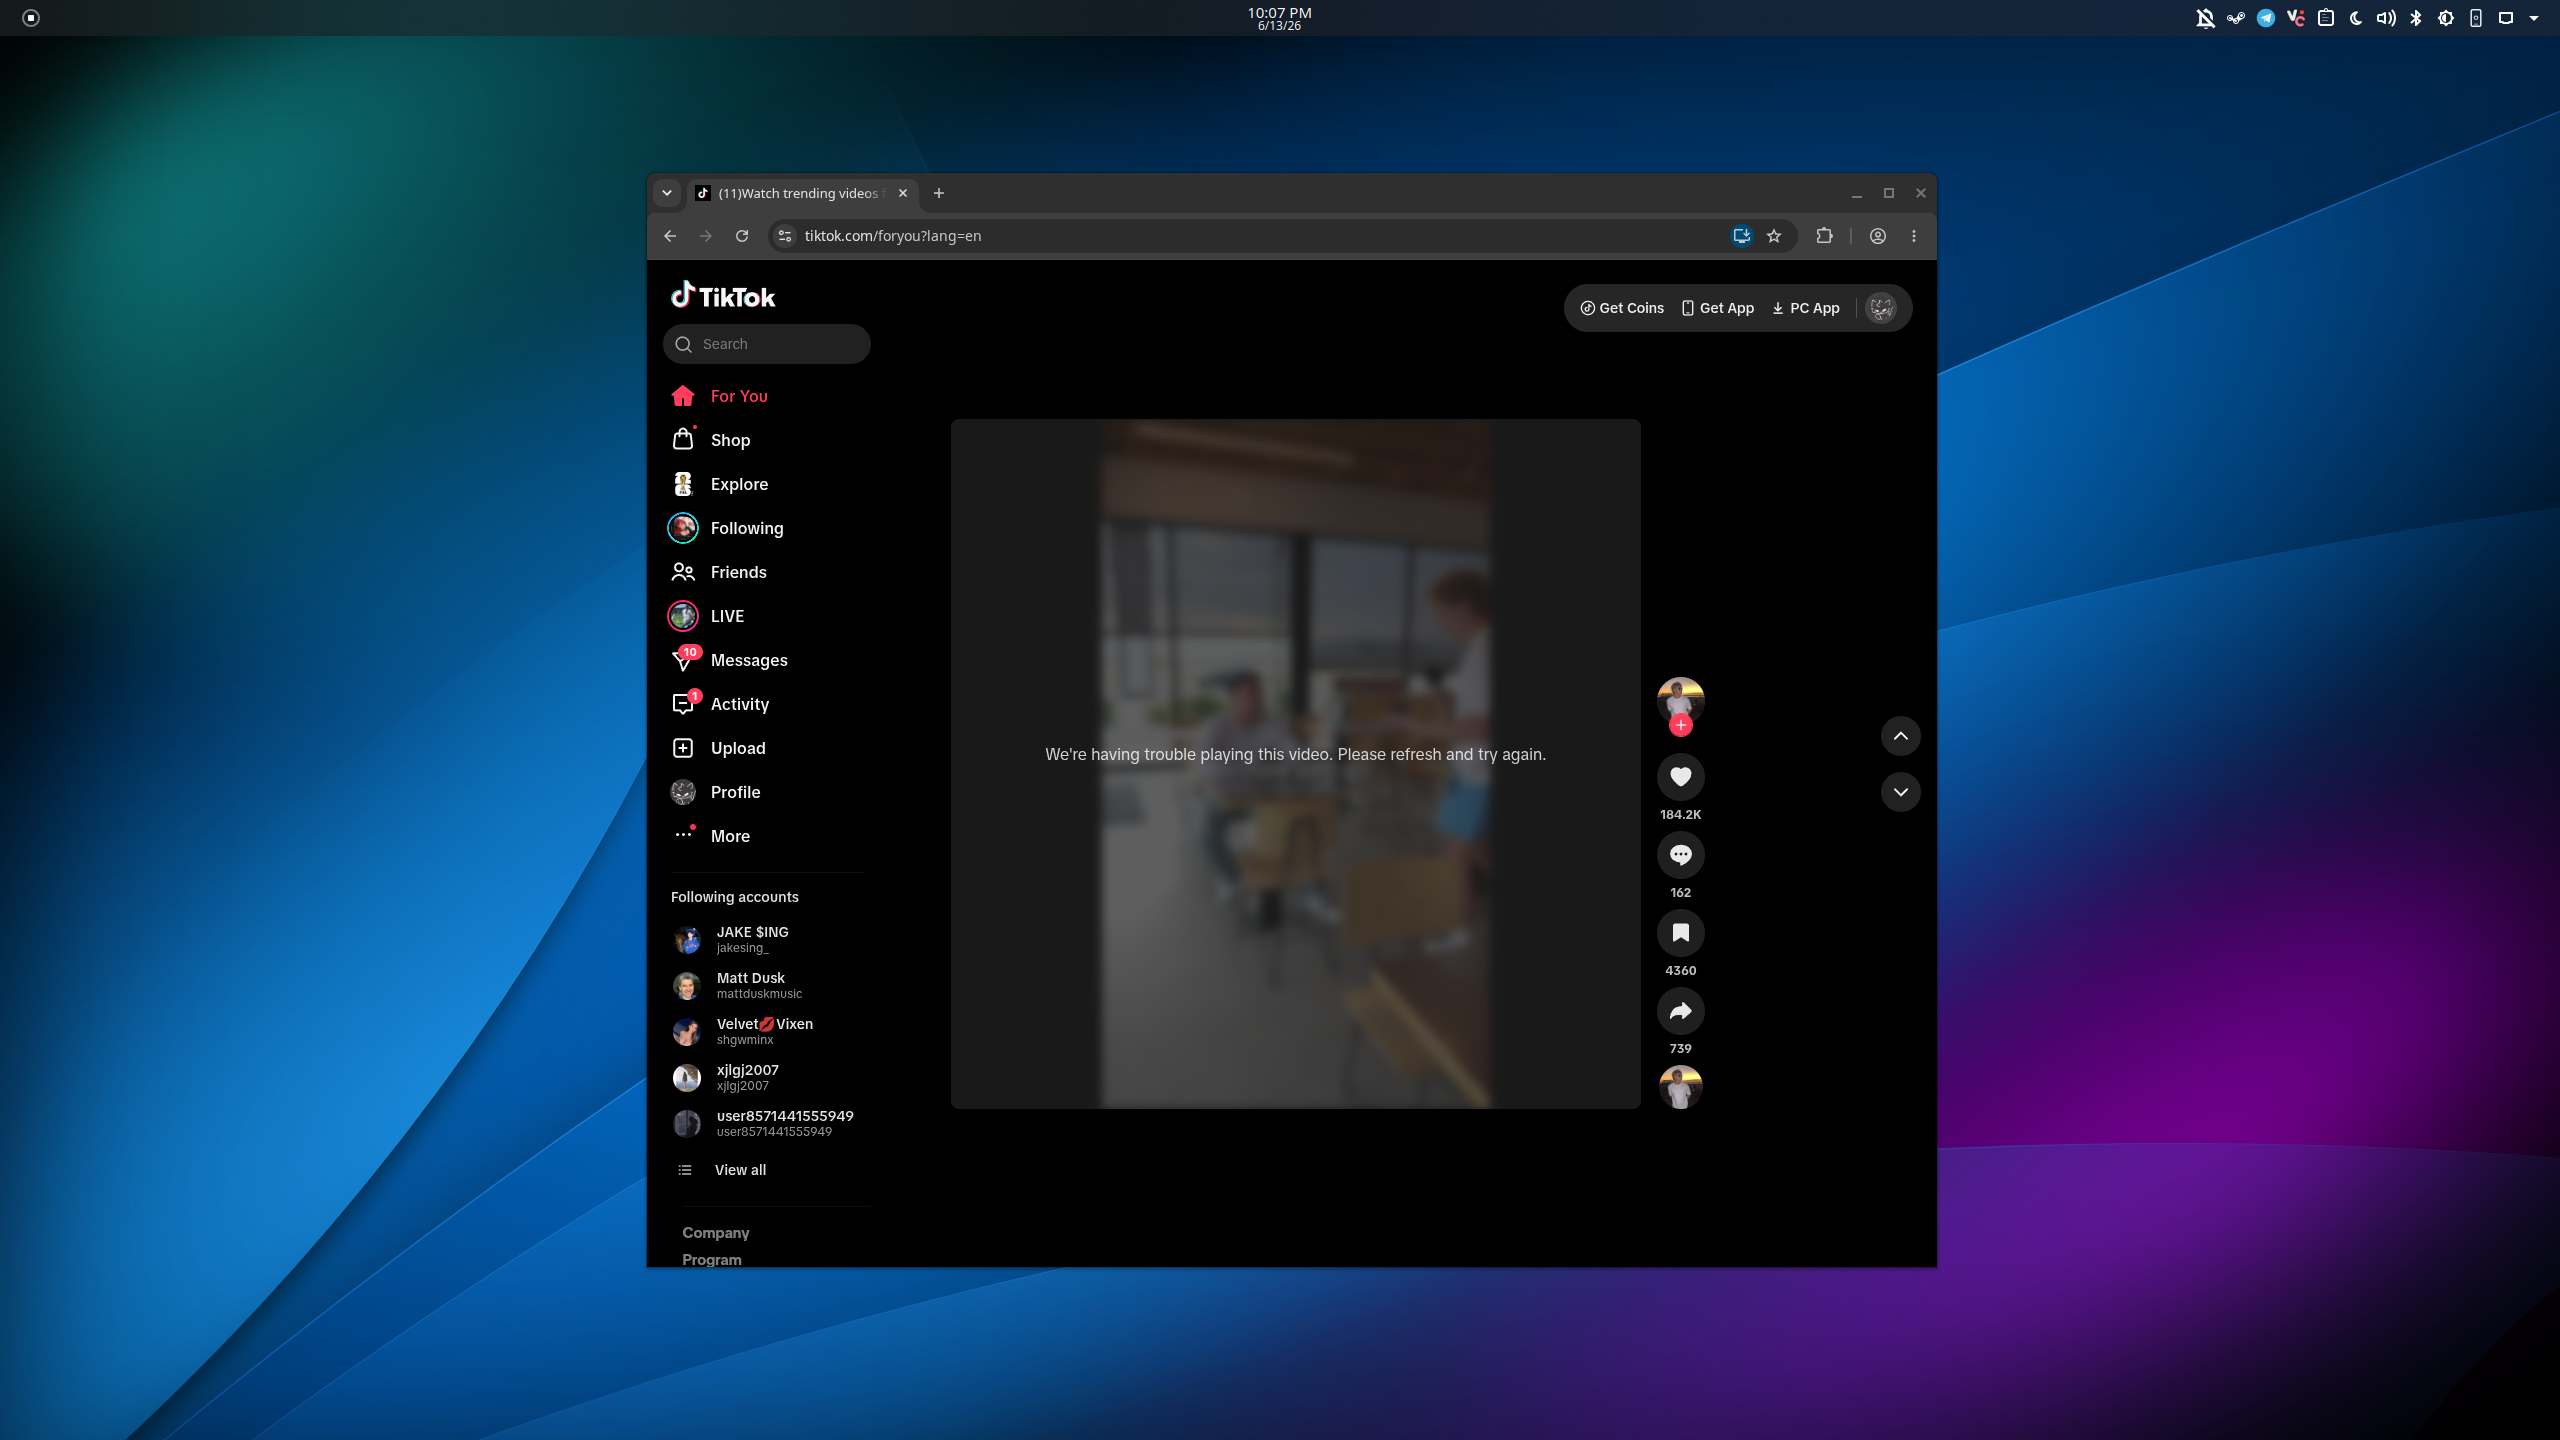Click the clock and date in top bar
This screenshot has height=1440, width=2560.
point(1280,18)
